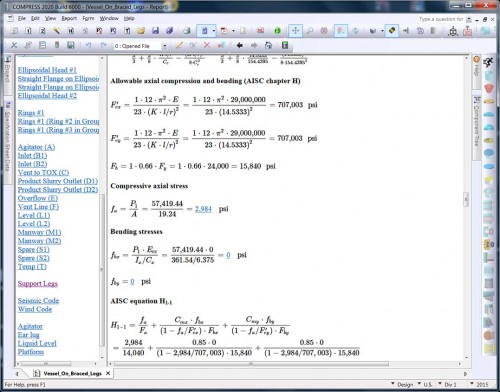The width and height of the screenshot is (500, 392).
Task: Open the File menu
Action: pyautogui.click(x=22, y=18)
